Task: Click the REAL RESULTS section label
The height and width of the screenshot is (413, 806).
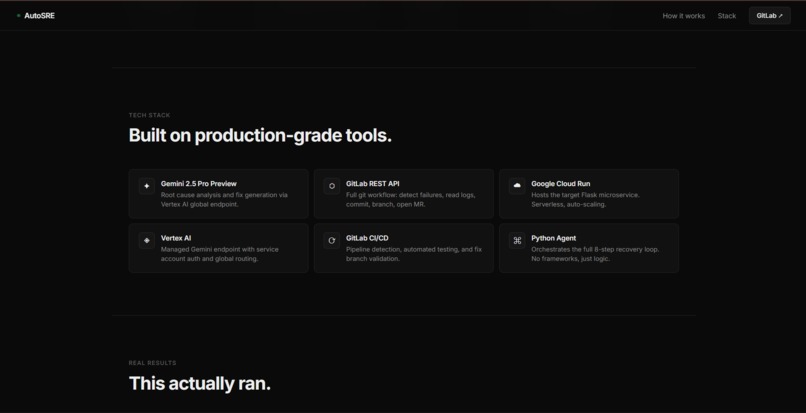Action: [x=152, y=363]
